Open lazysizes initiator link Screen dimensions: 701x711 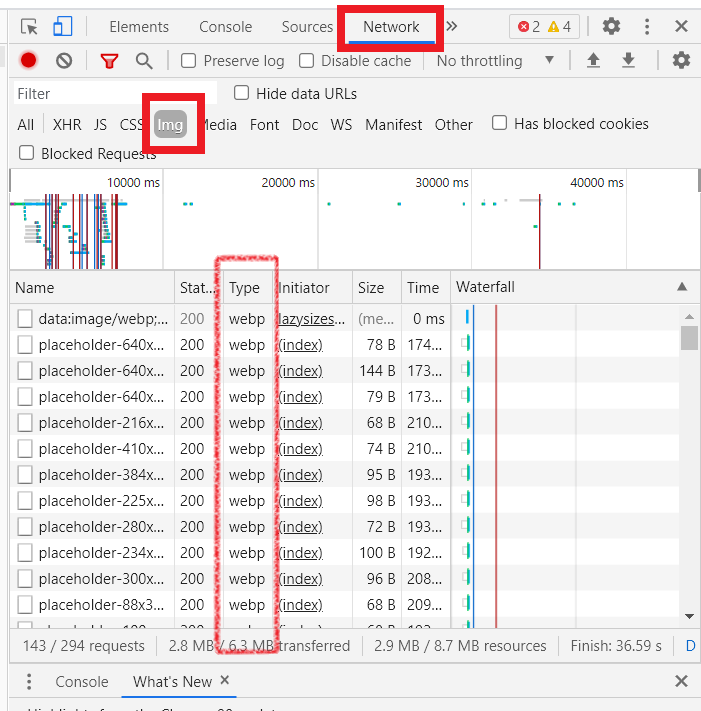(312, 319)
